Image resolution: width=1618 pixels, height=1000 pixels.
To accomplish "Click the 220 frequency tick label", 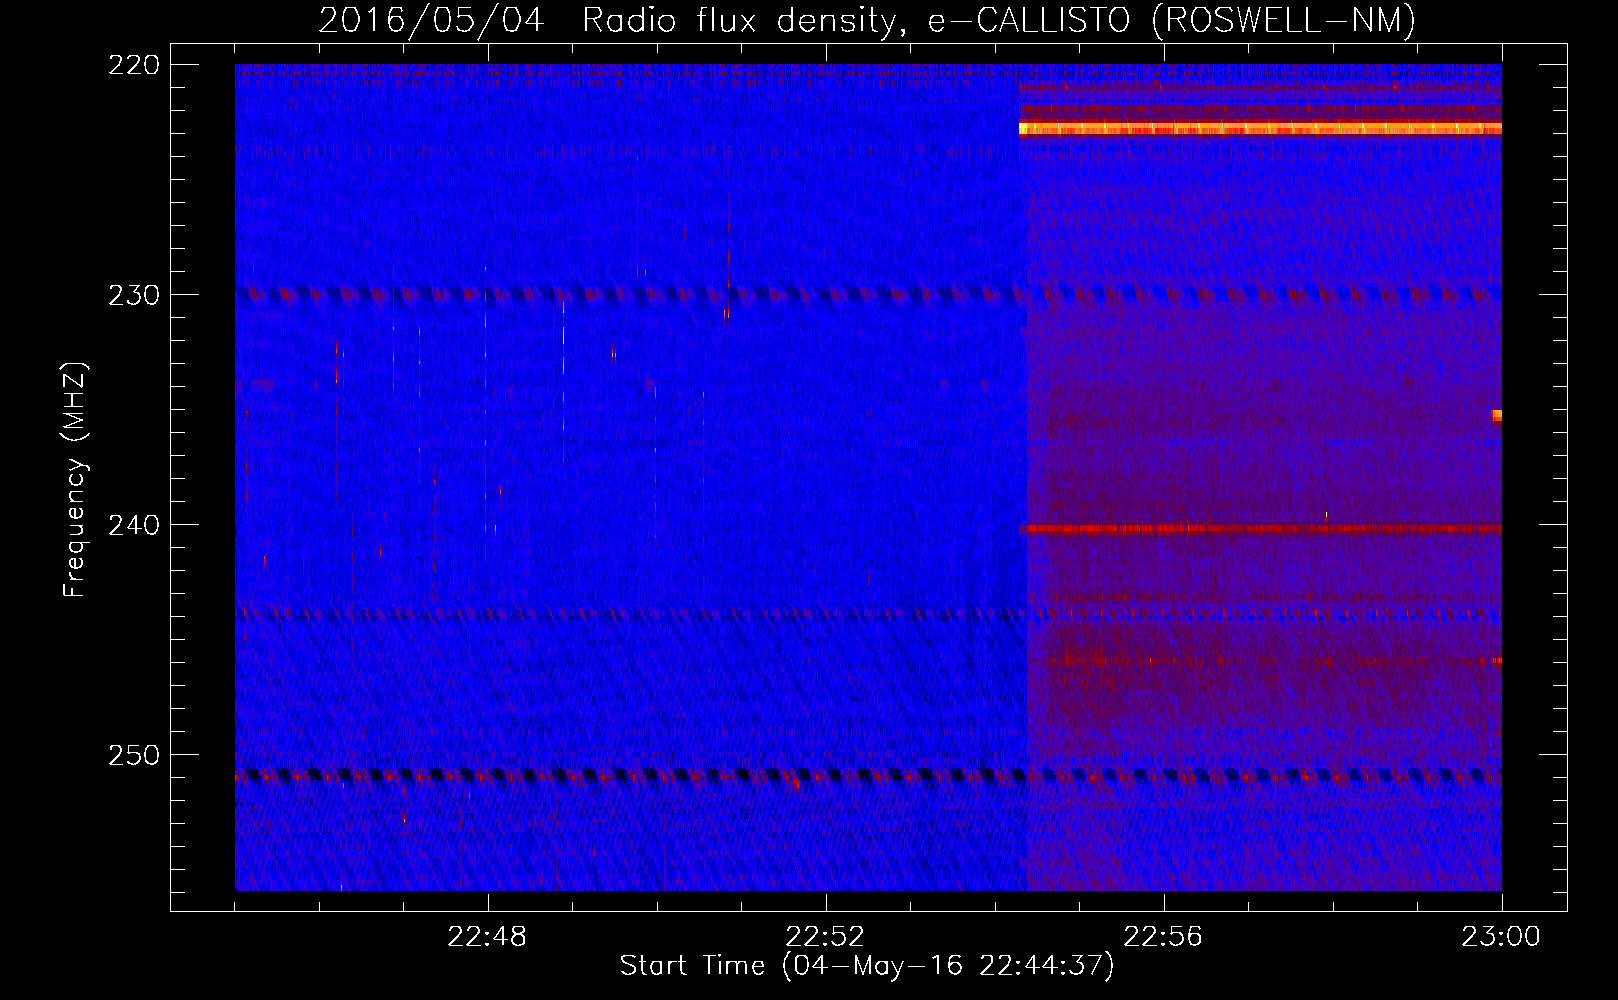I will [134, 65].
